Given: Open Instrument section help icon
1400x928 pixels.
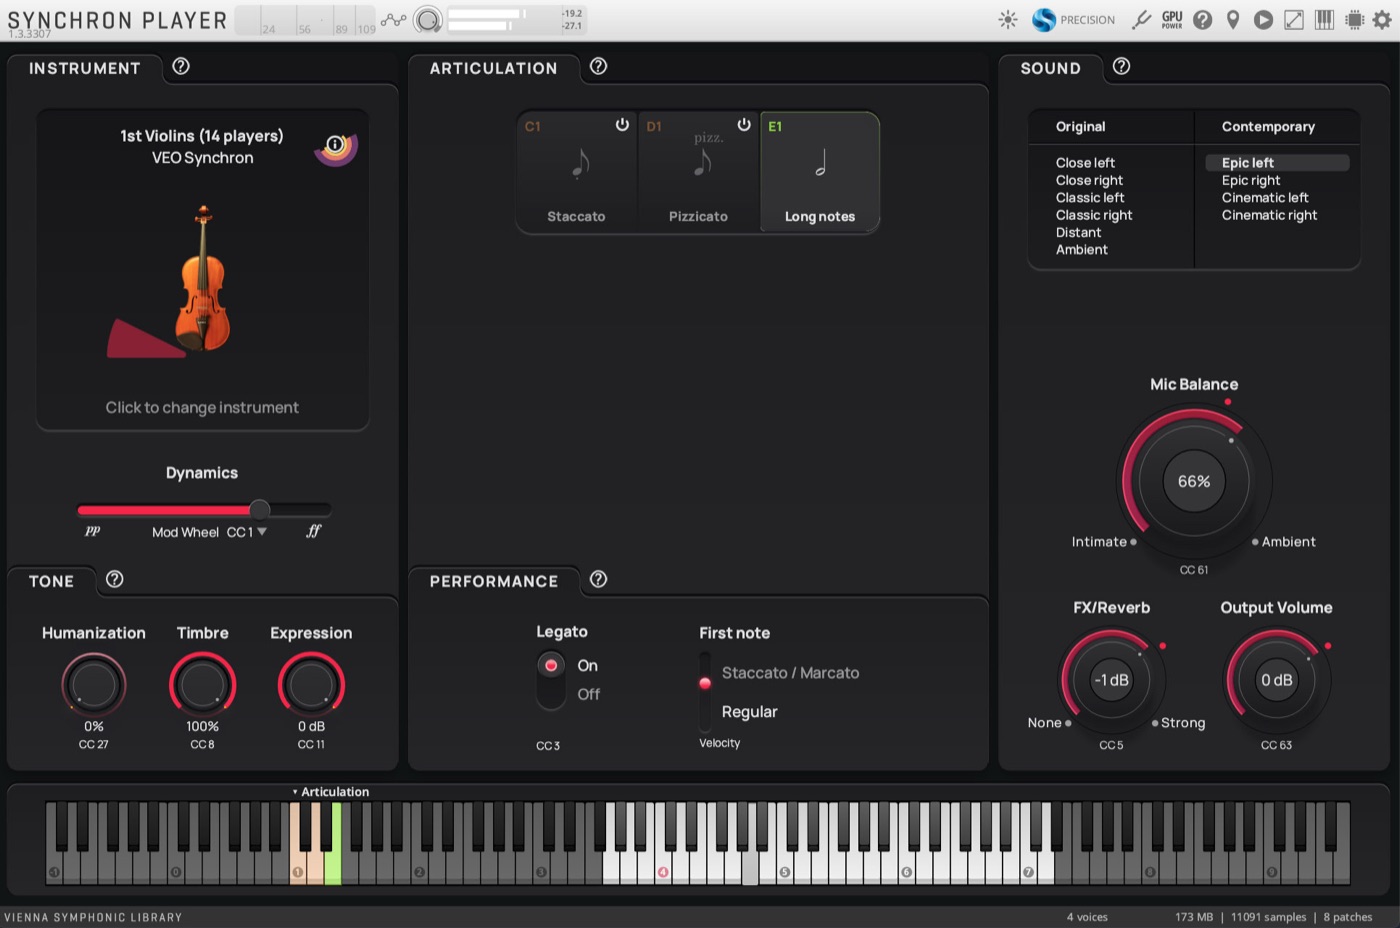Looking at the screenshot, I should point(181,66).
